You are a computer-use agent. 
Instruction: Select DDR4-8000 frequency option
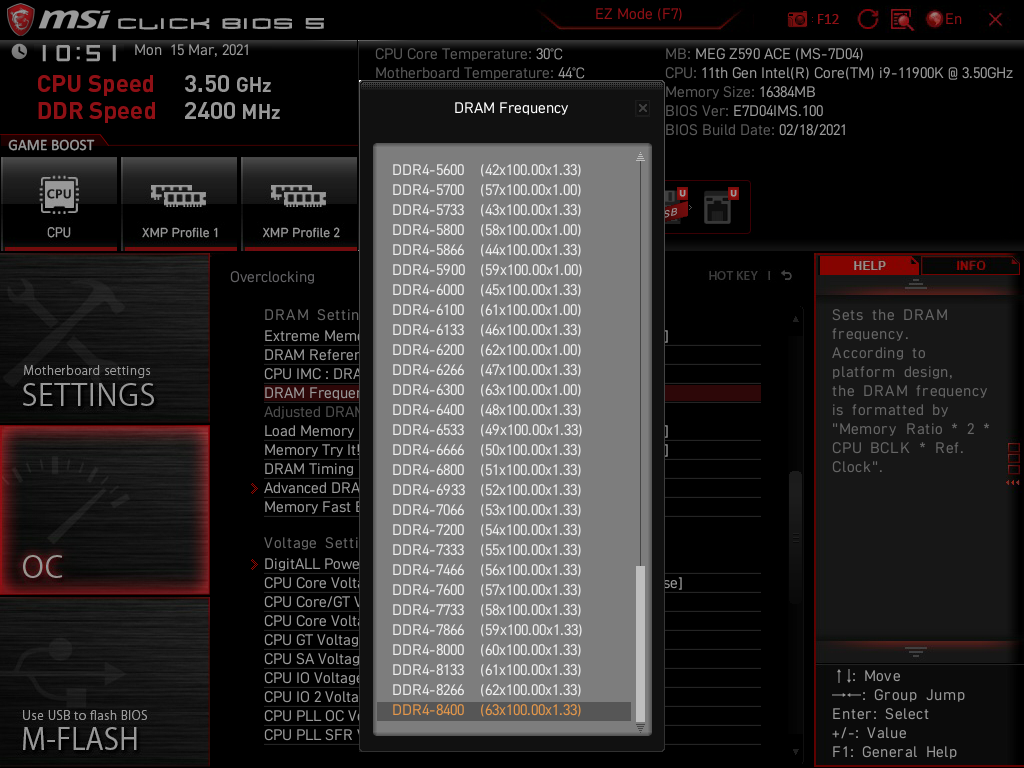(504, 650)
